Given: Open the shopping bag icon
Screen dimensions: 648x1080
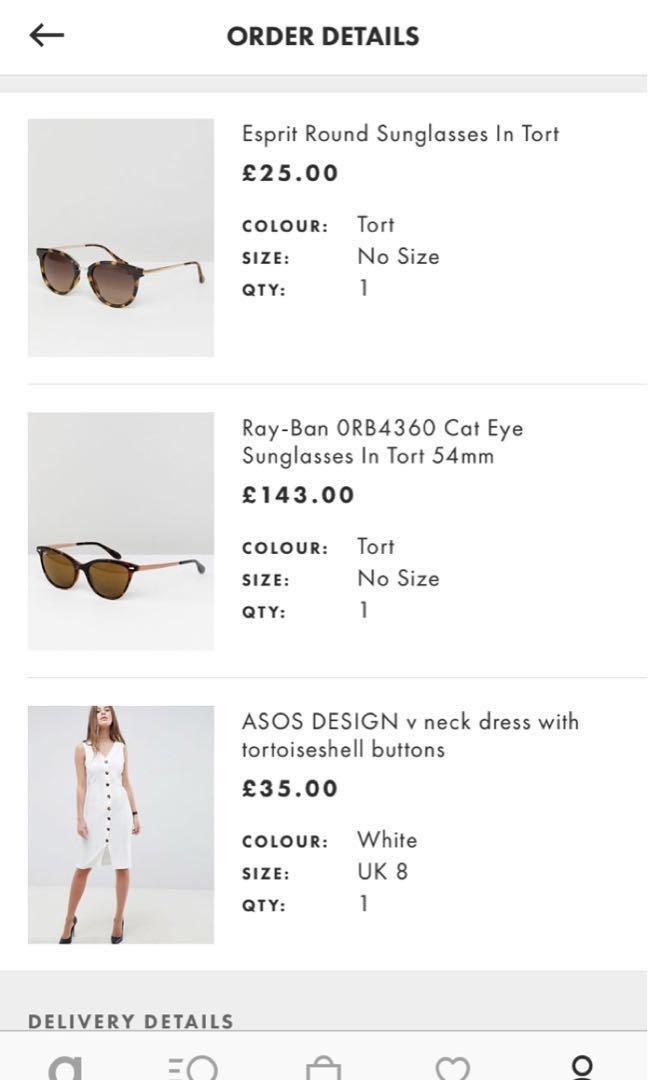Looking at the screenshot, I should point(323,1068).
